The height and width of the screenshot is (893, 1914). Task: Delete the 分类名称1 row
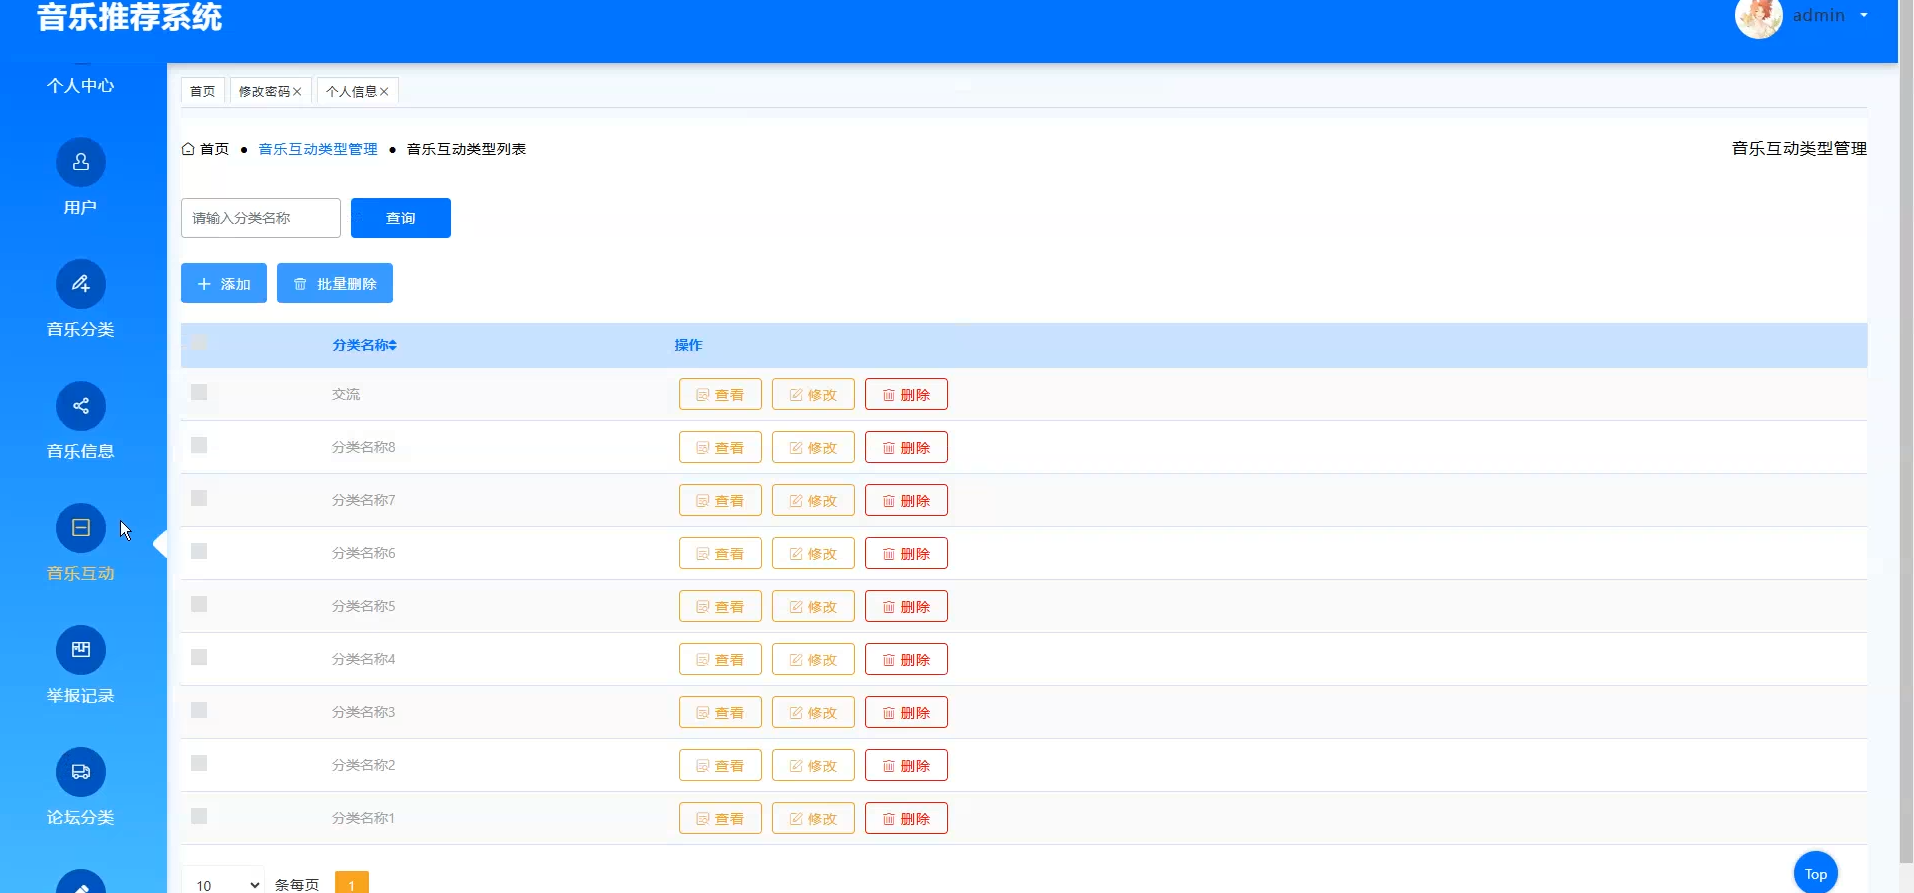click(906, 818)
